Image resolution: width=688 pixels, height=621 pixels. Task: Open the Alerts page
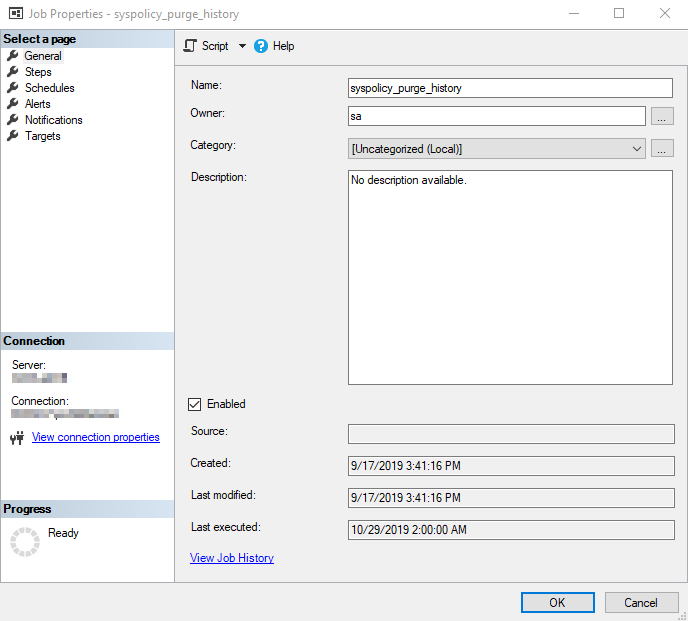click(x=37, y=104)
